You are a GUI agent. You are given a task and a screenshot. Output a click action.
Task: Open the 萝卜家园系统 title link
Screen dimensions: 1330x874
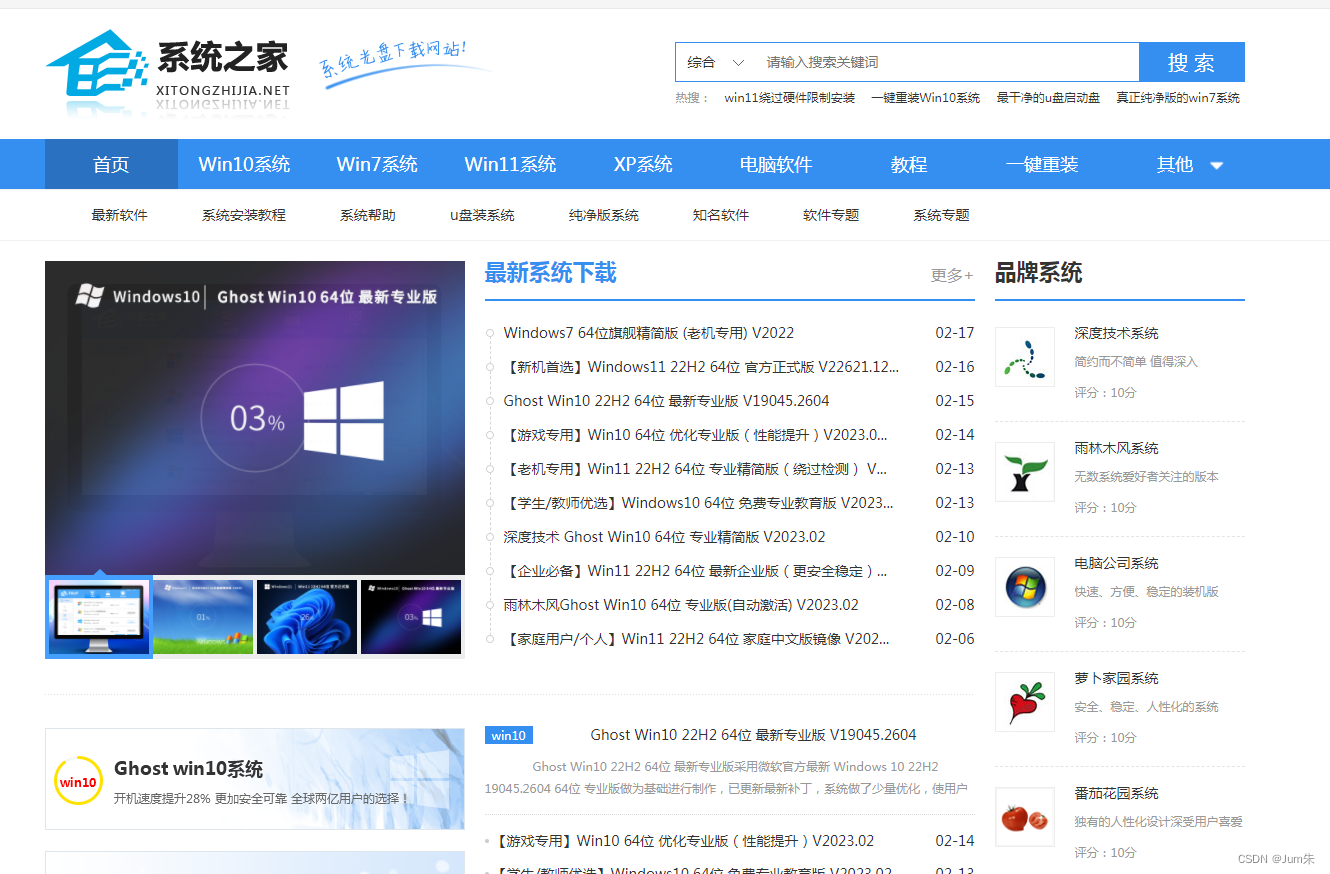tap(1116, 678)
